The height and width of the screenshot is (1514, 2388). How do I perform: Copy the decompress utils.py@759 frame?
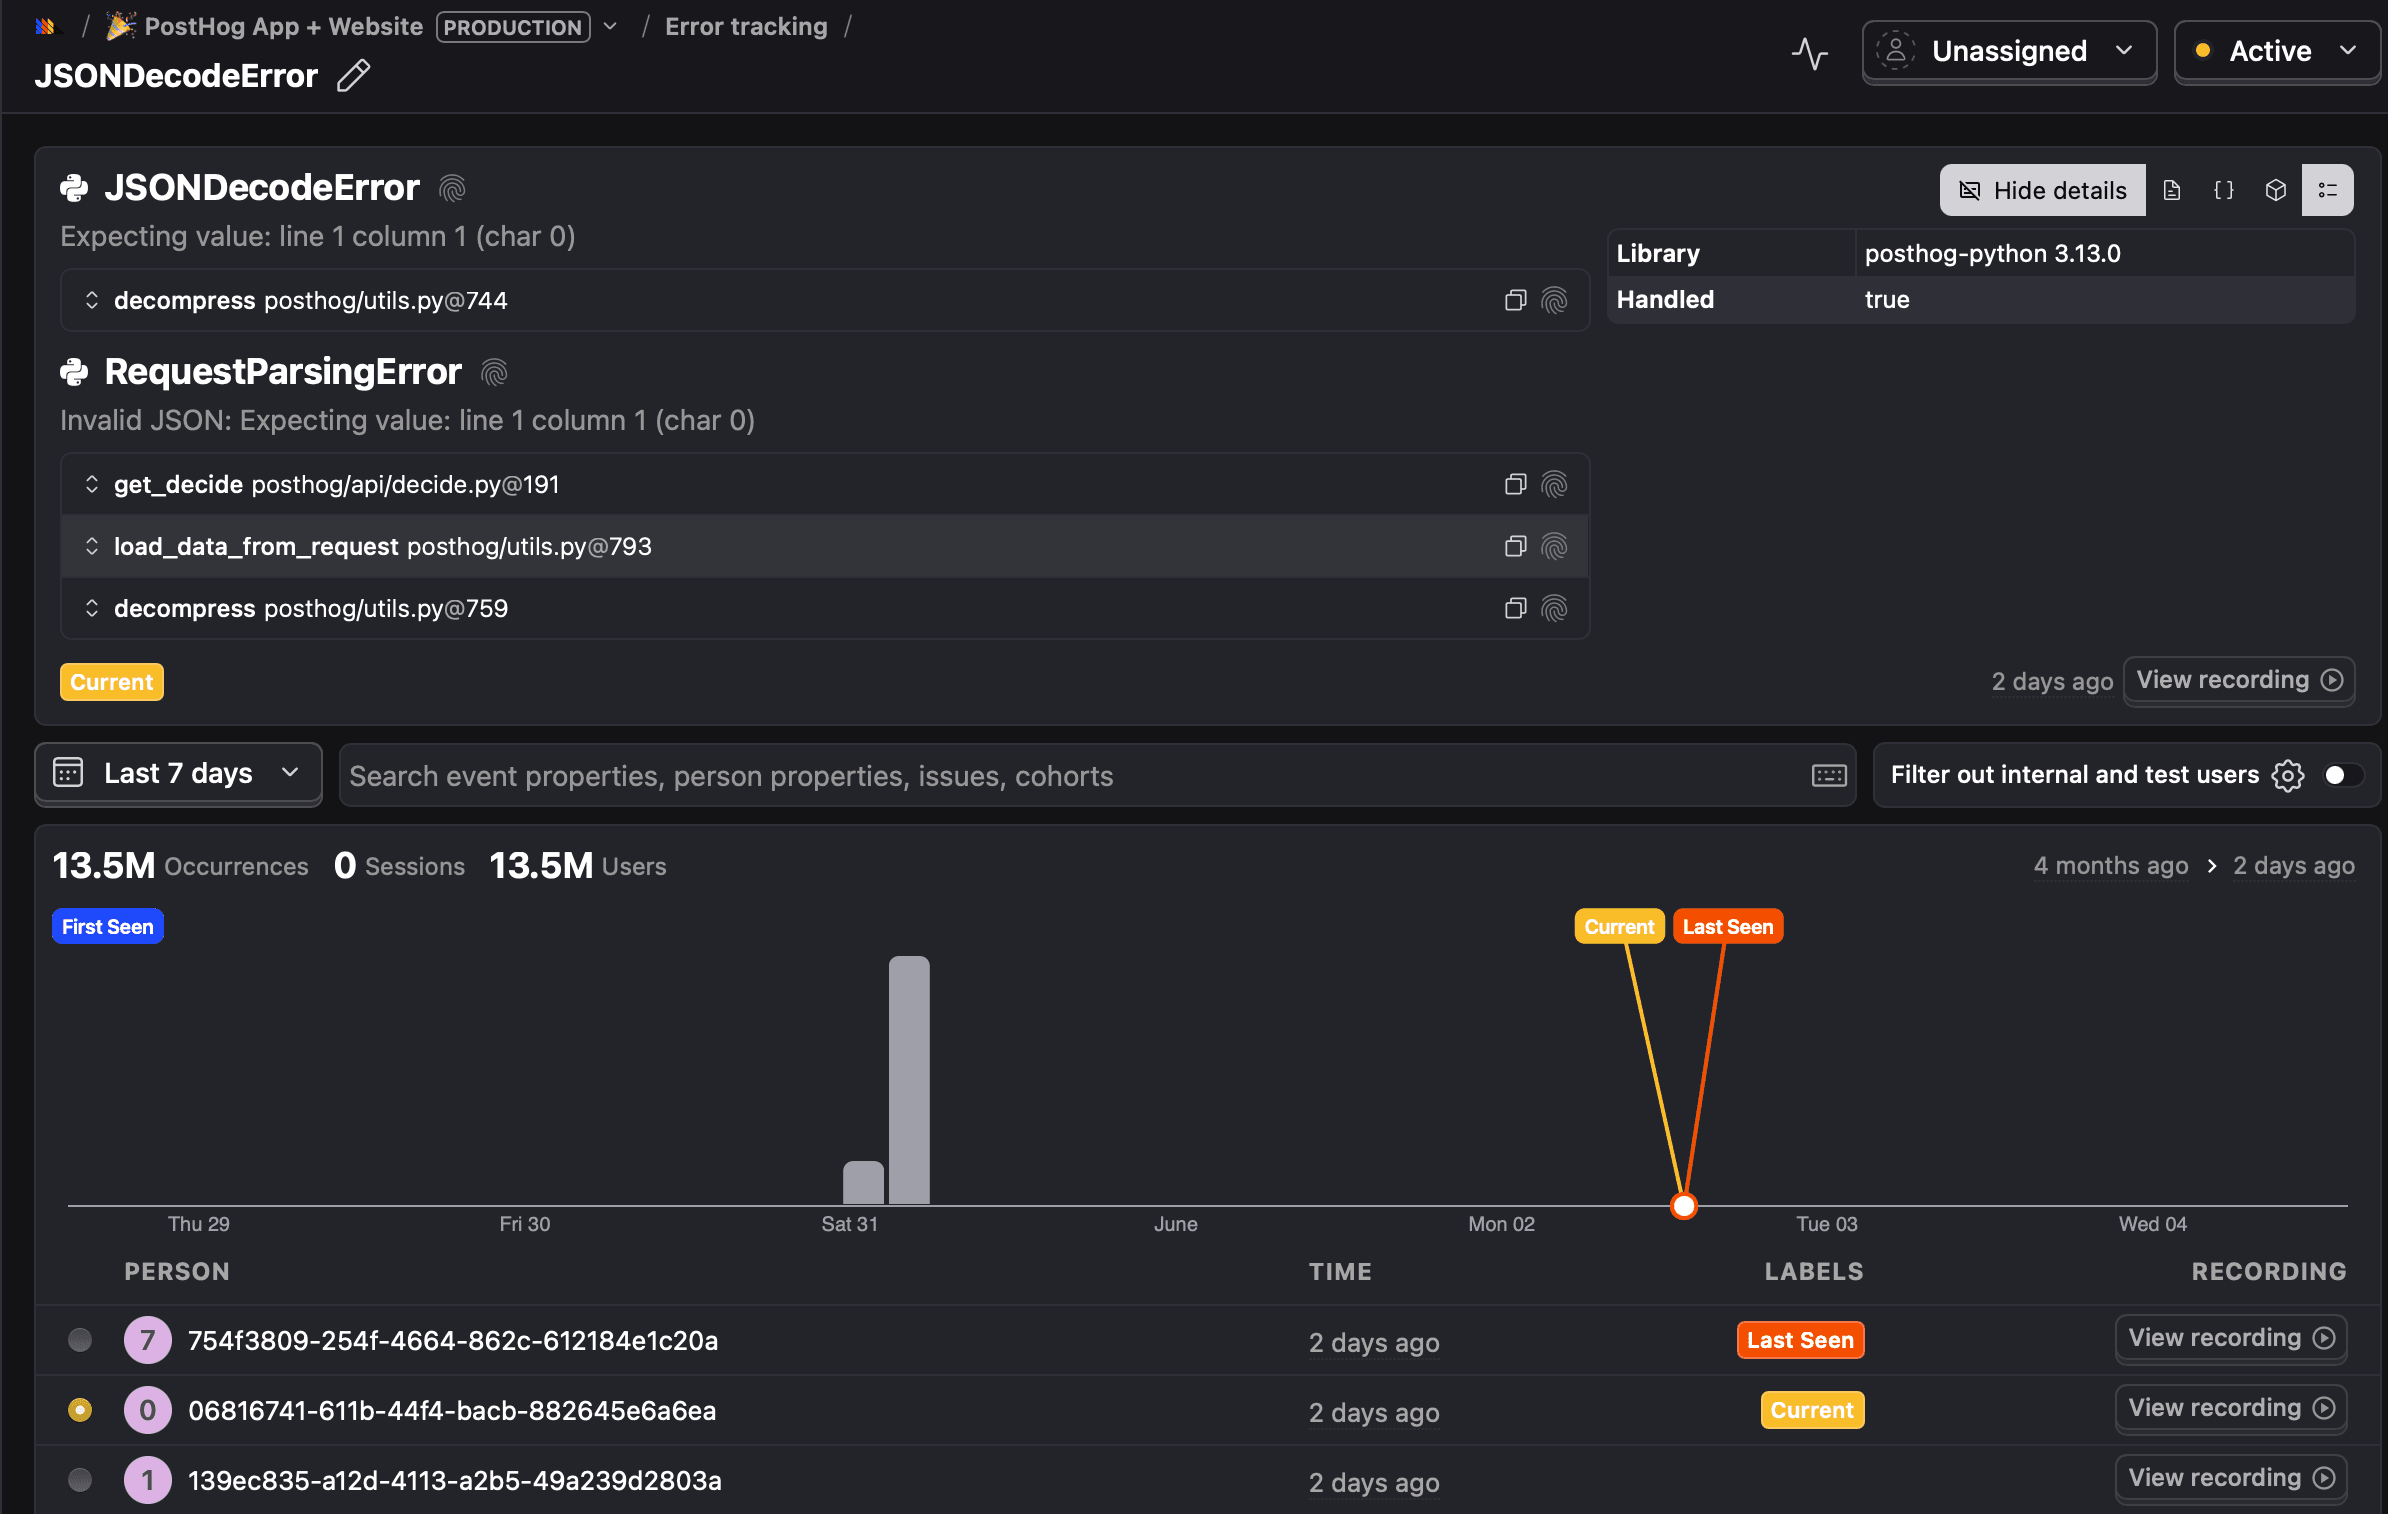1515,608
